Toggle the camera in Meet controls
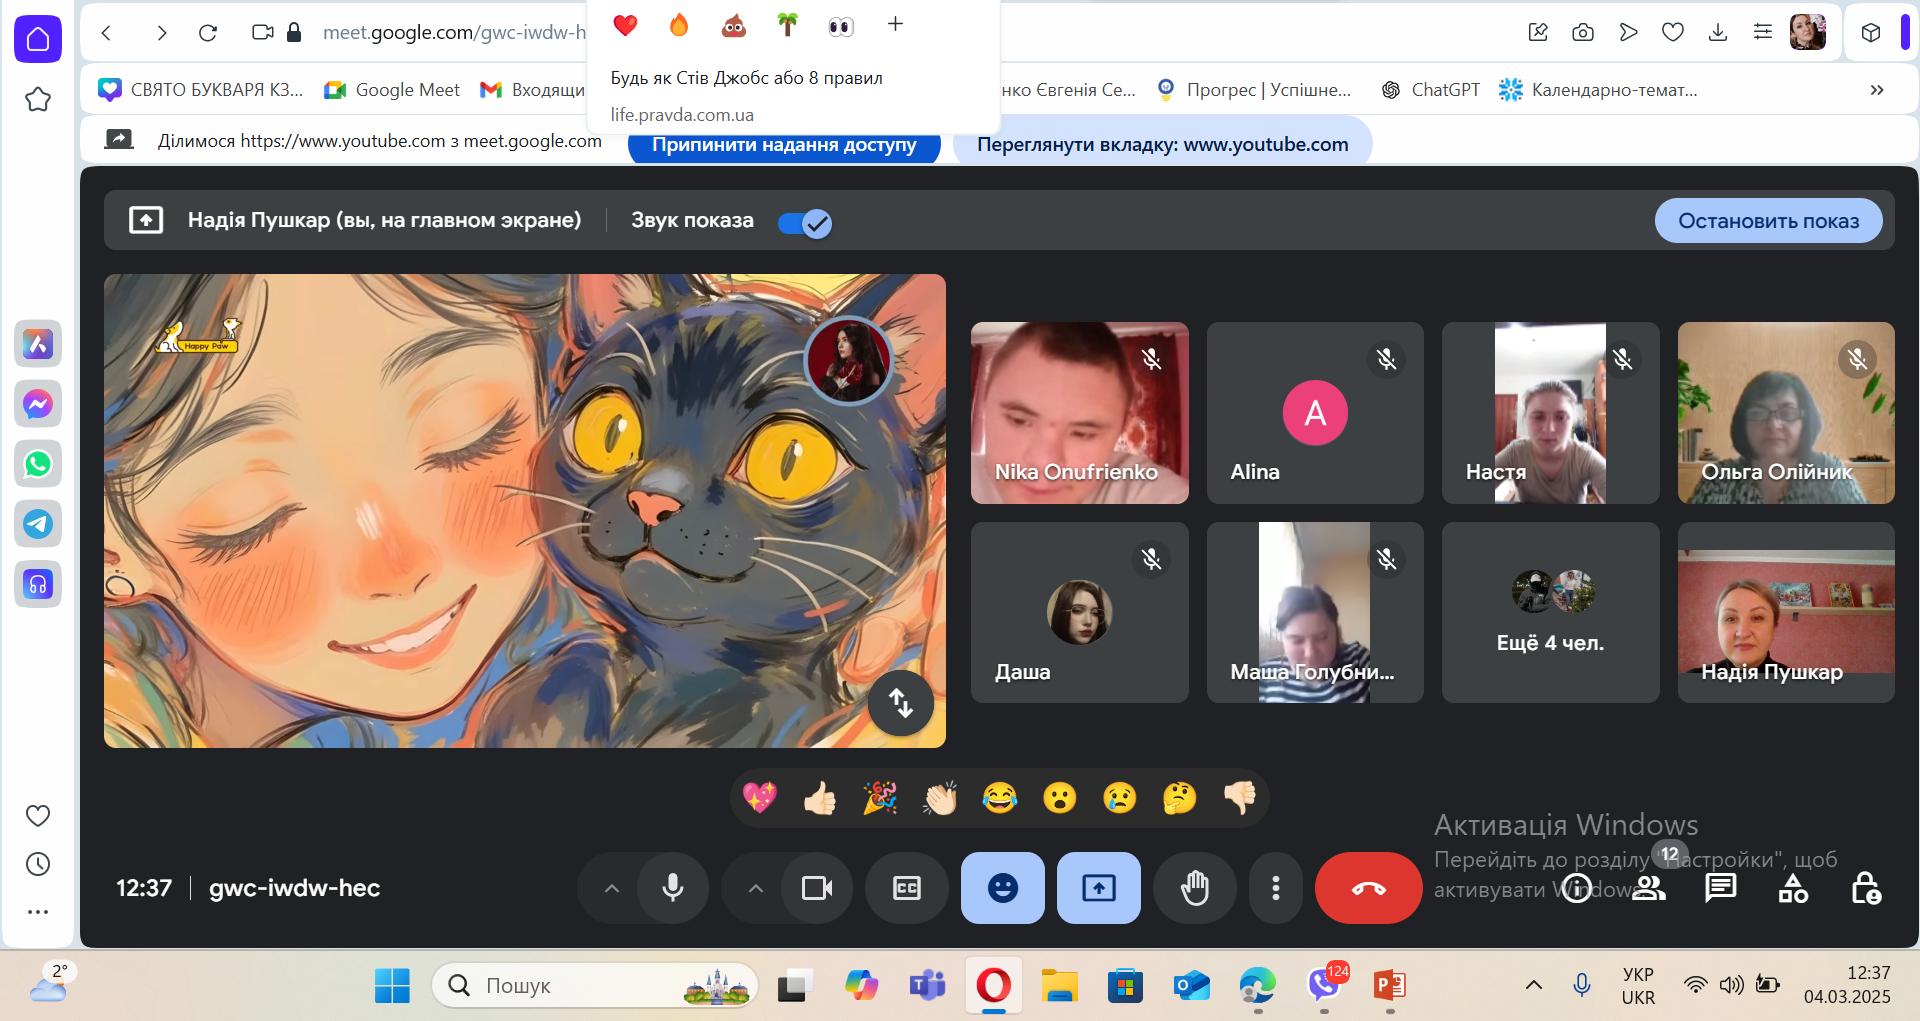The image size is (1920, 1021). (817, 888)
